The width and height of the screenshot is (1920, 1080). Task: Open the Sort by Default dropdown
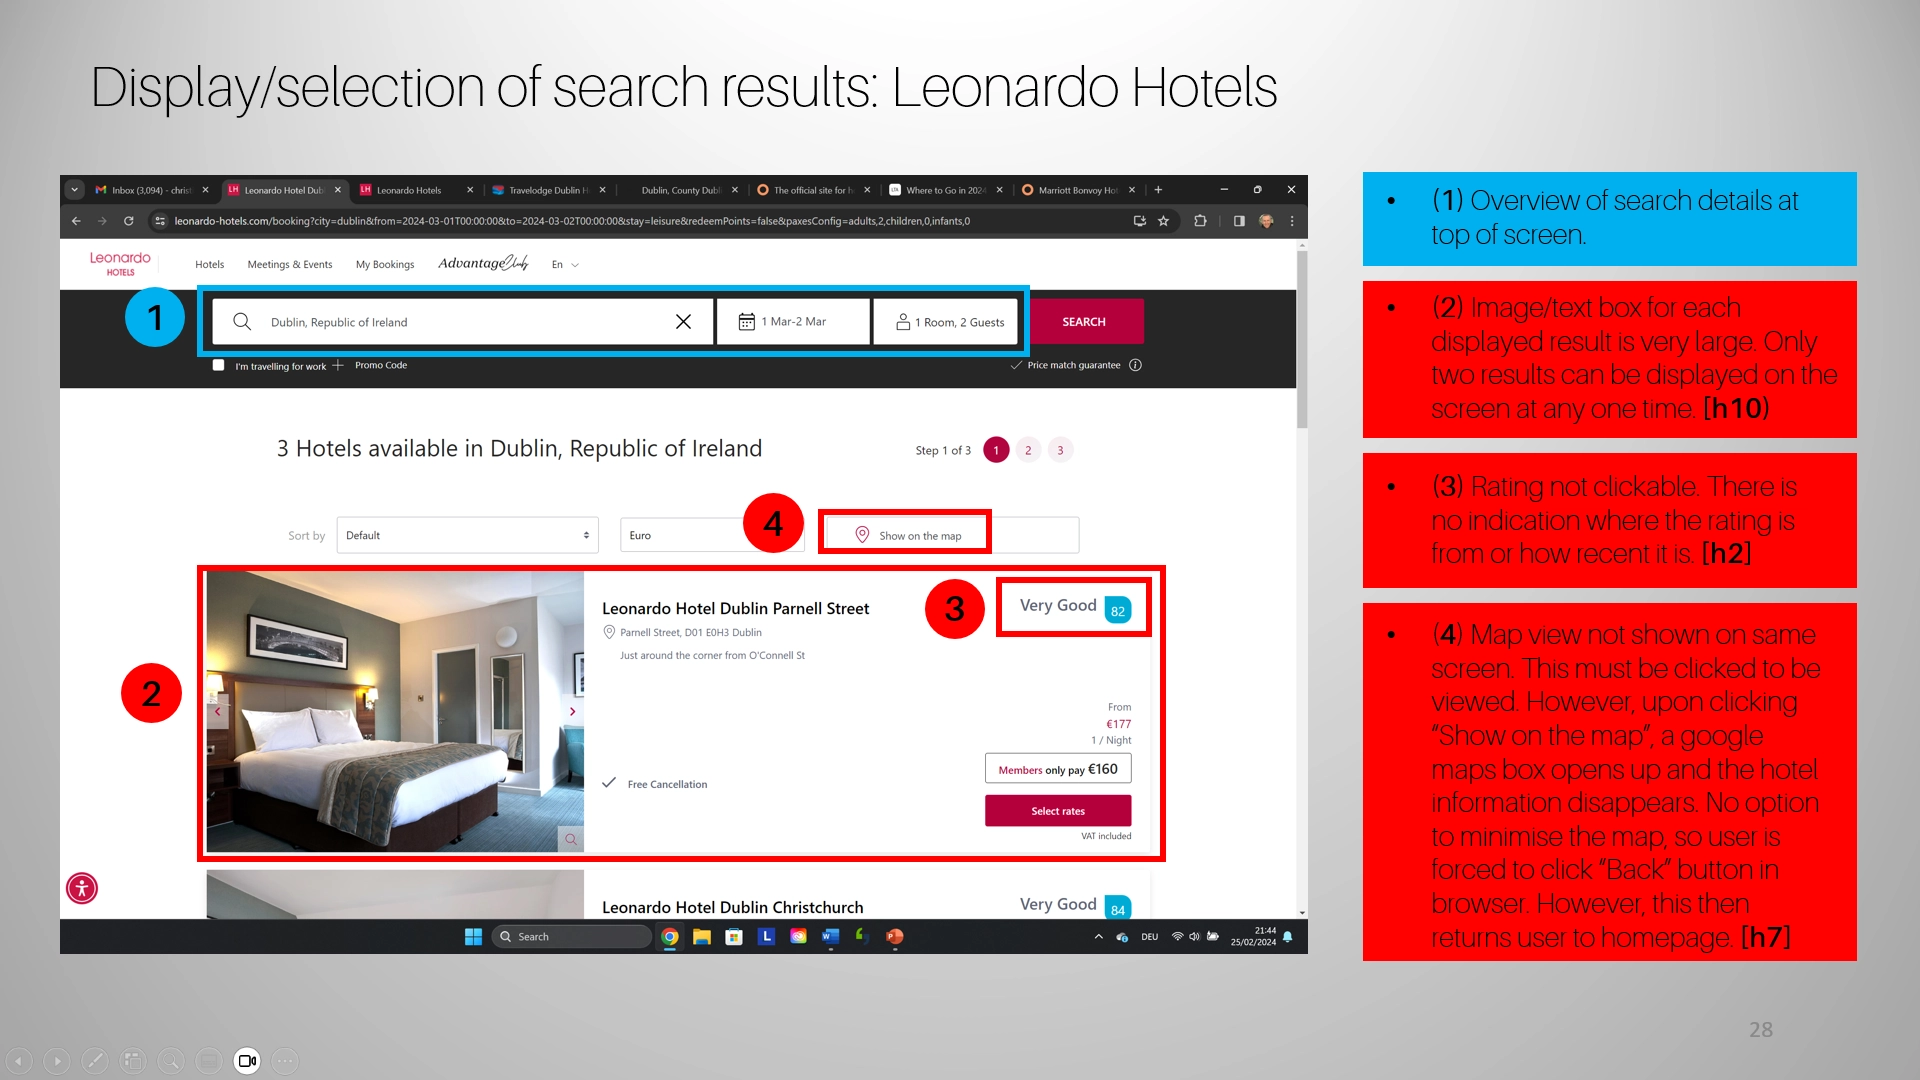(467, 535)
